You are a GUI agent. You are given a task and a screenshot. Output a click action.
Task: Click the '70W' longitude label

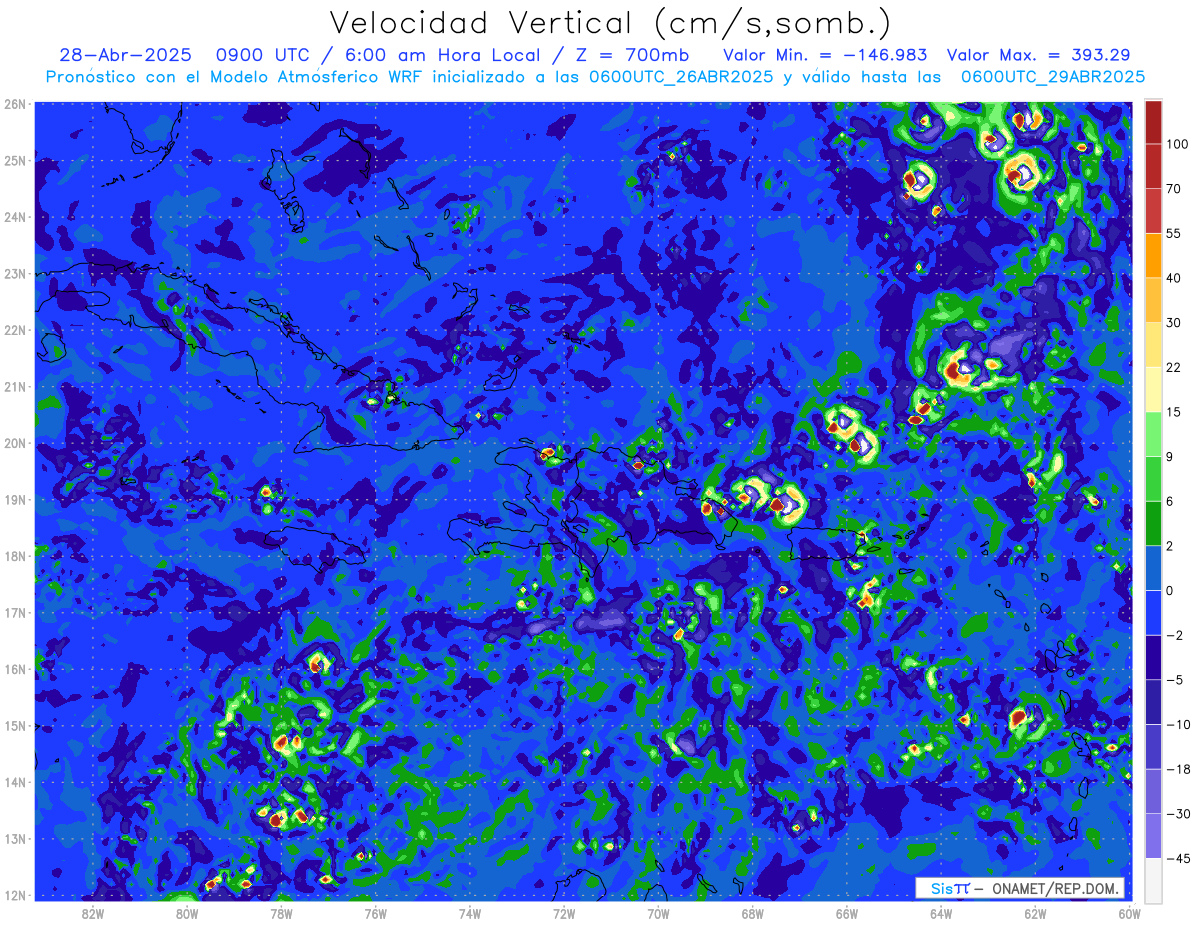point(658,912)
